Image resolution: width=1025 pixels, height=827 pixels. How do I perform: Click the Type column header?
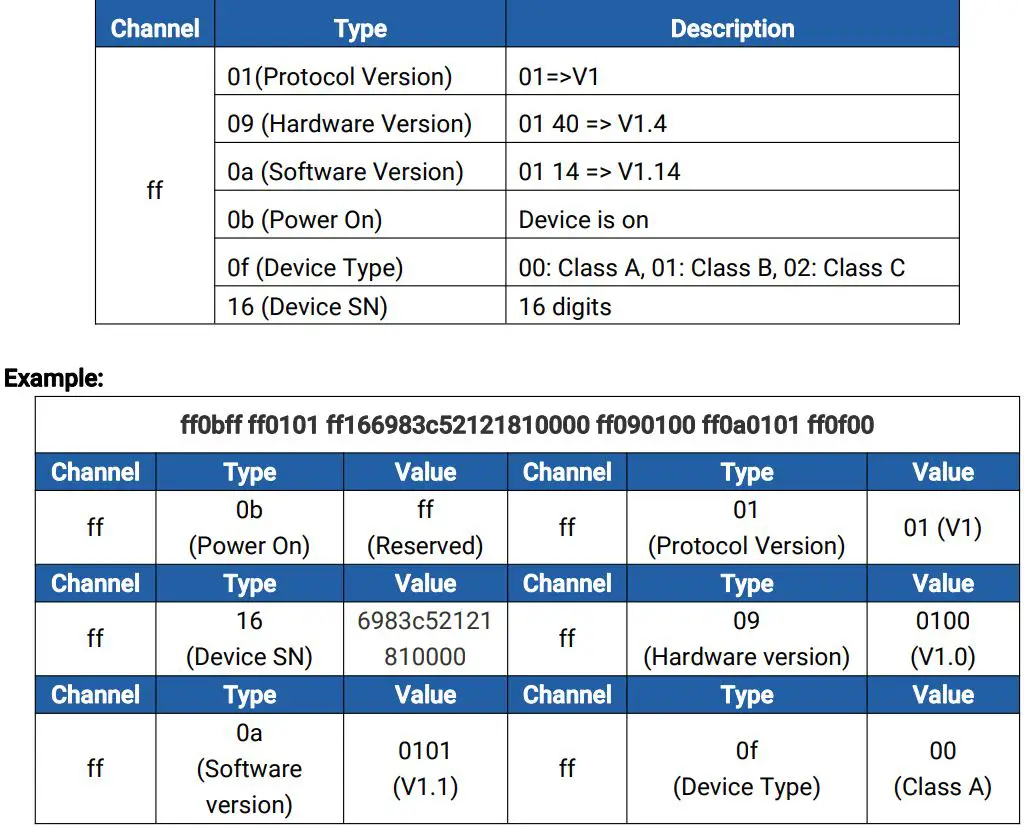click(359, 28)
